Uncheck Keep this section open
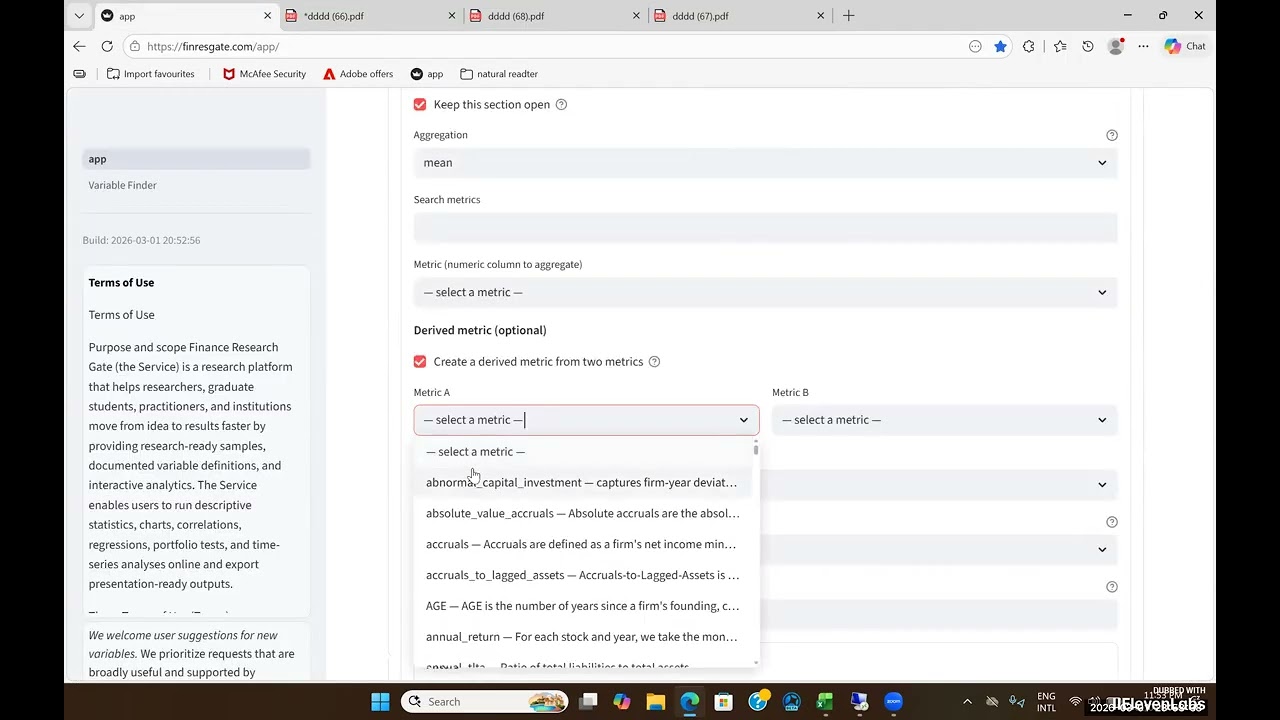 [x=420, y=104]
